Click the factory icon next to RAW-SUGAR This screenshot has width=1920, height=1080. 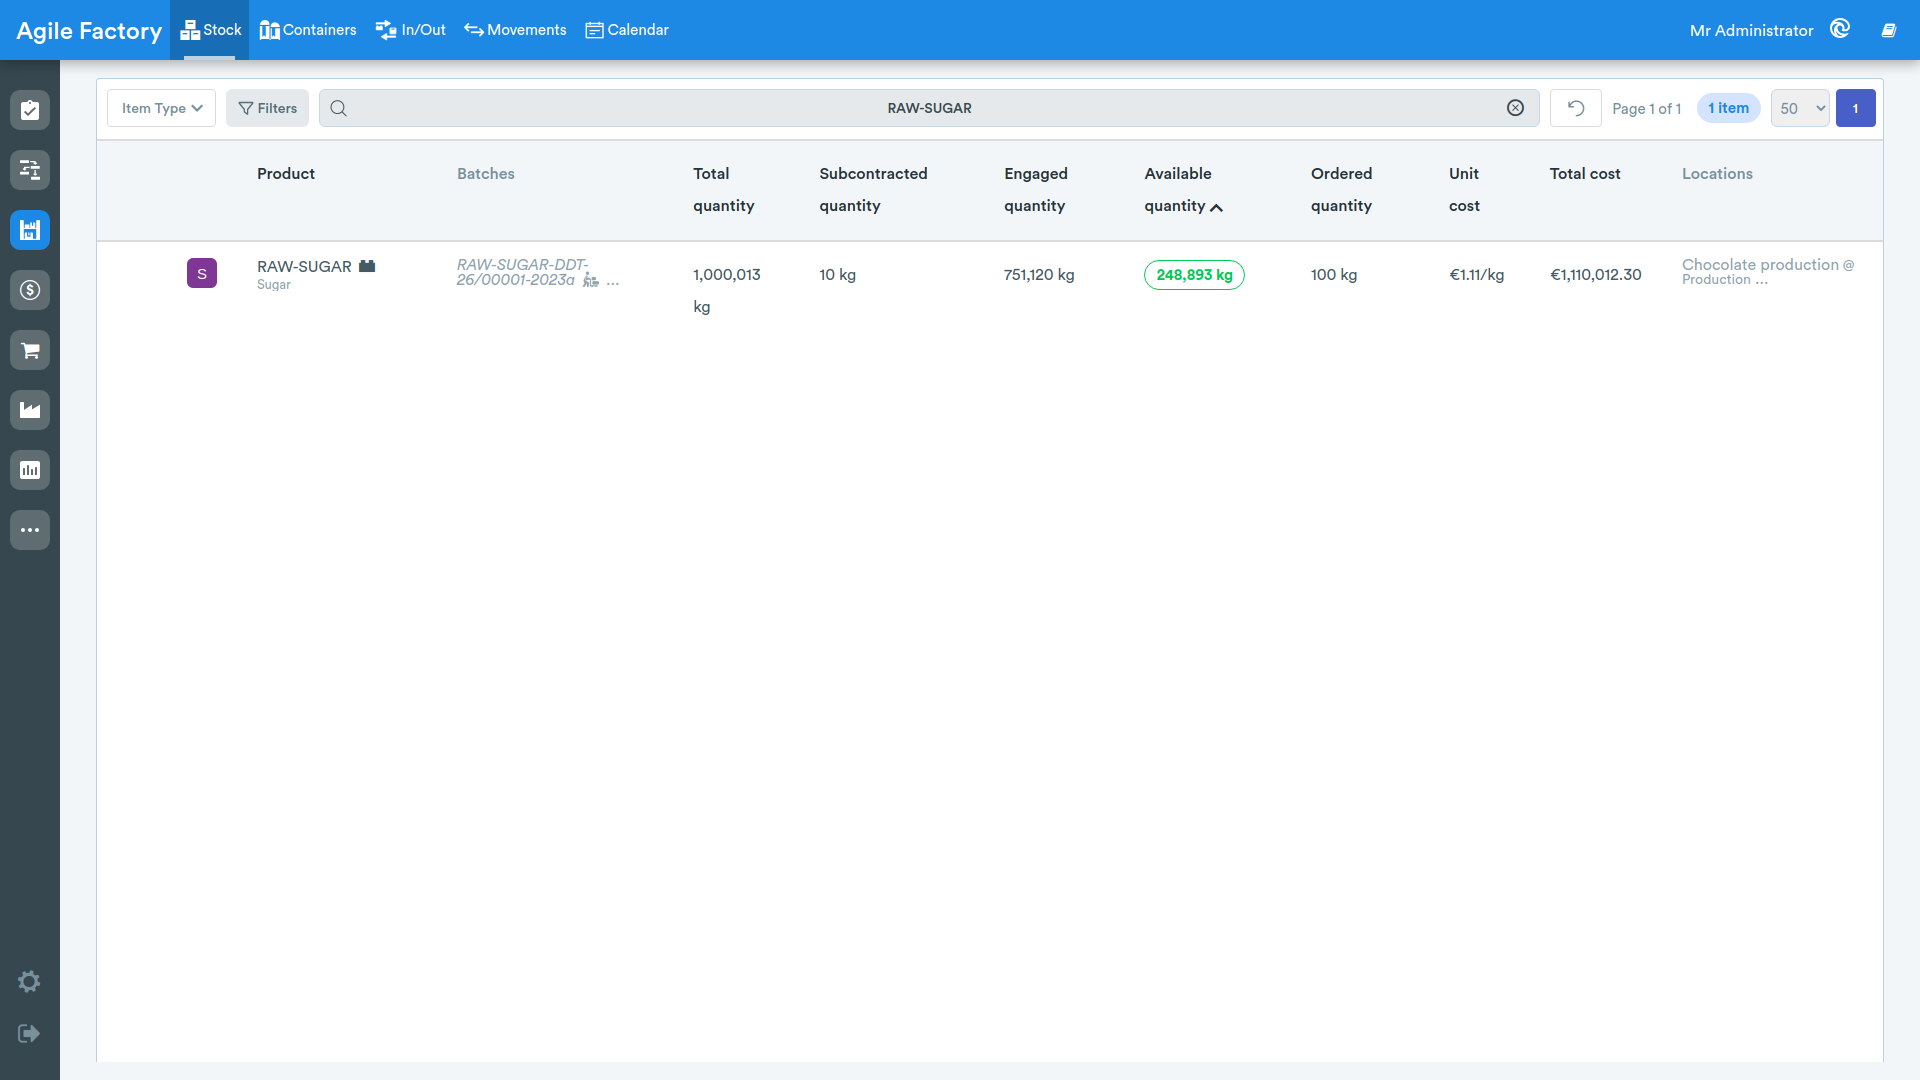(x=367, y=266)
